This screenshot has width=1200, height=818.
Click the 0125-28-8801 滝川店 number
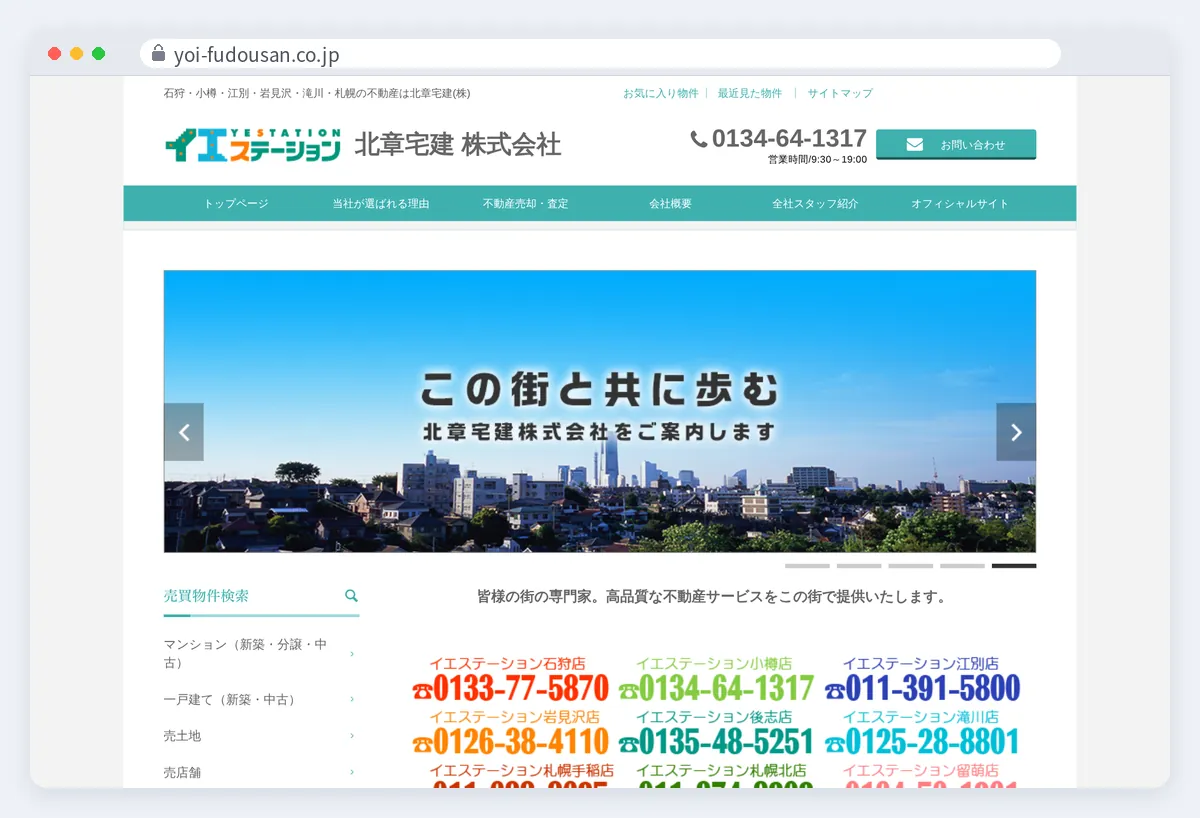coord(933,742)
